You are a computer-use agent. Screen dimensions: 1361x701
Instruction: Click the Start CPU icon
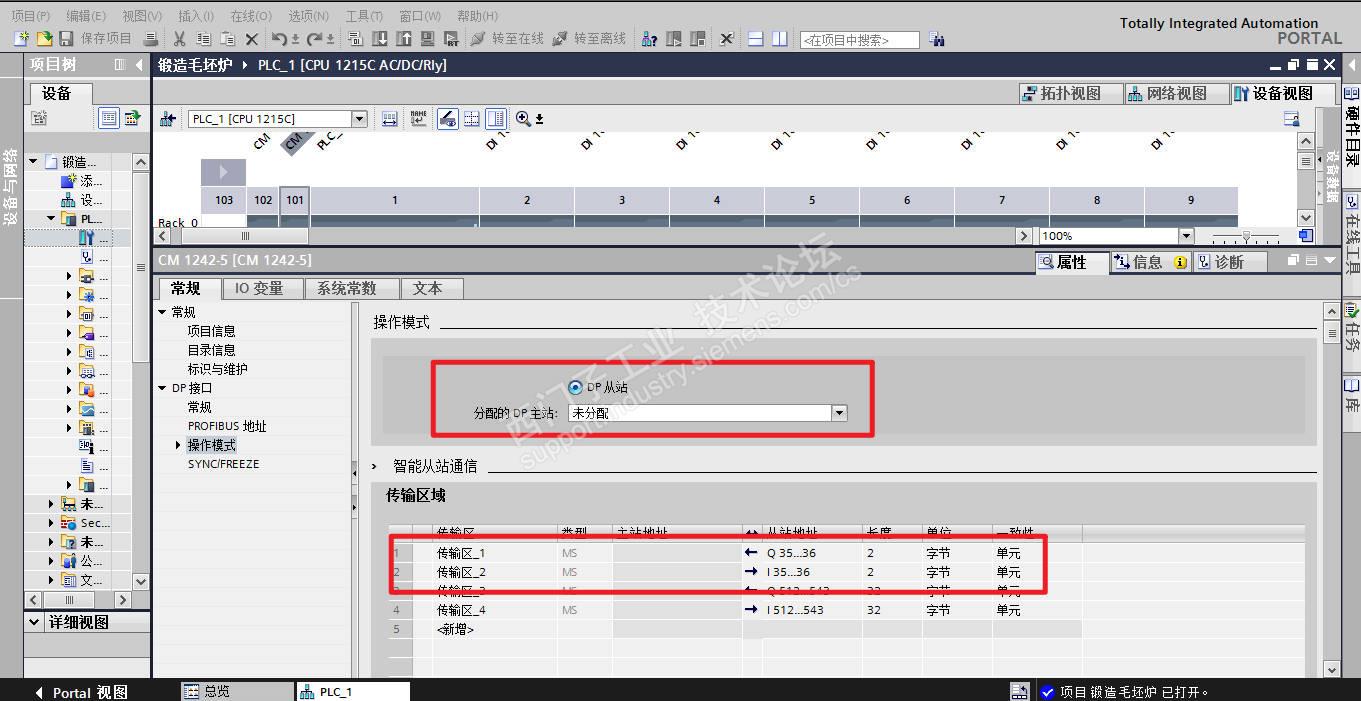674,40
